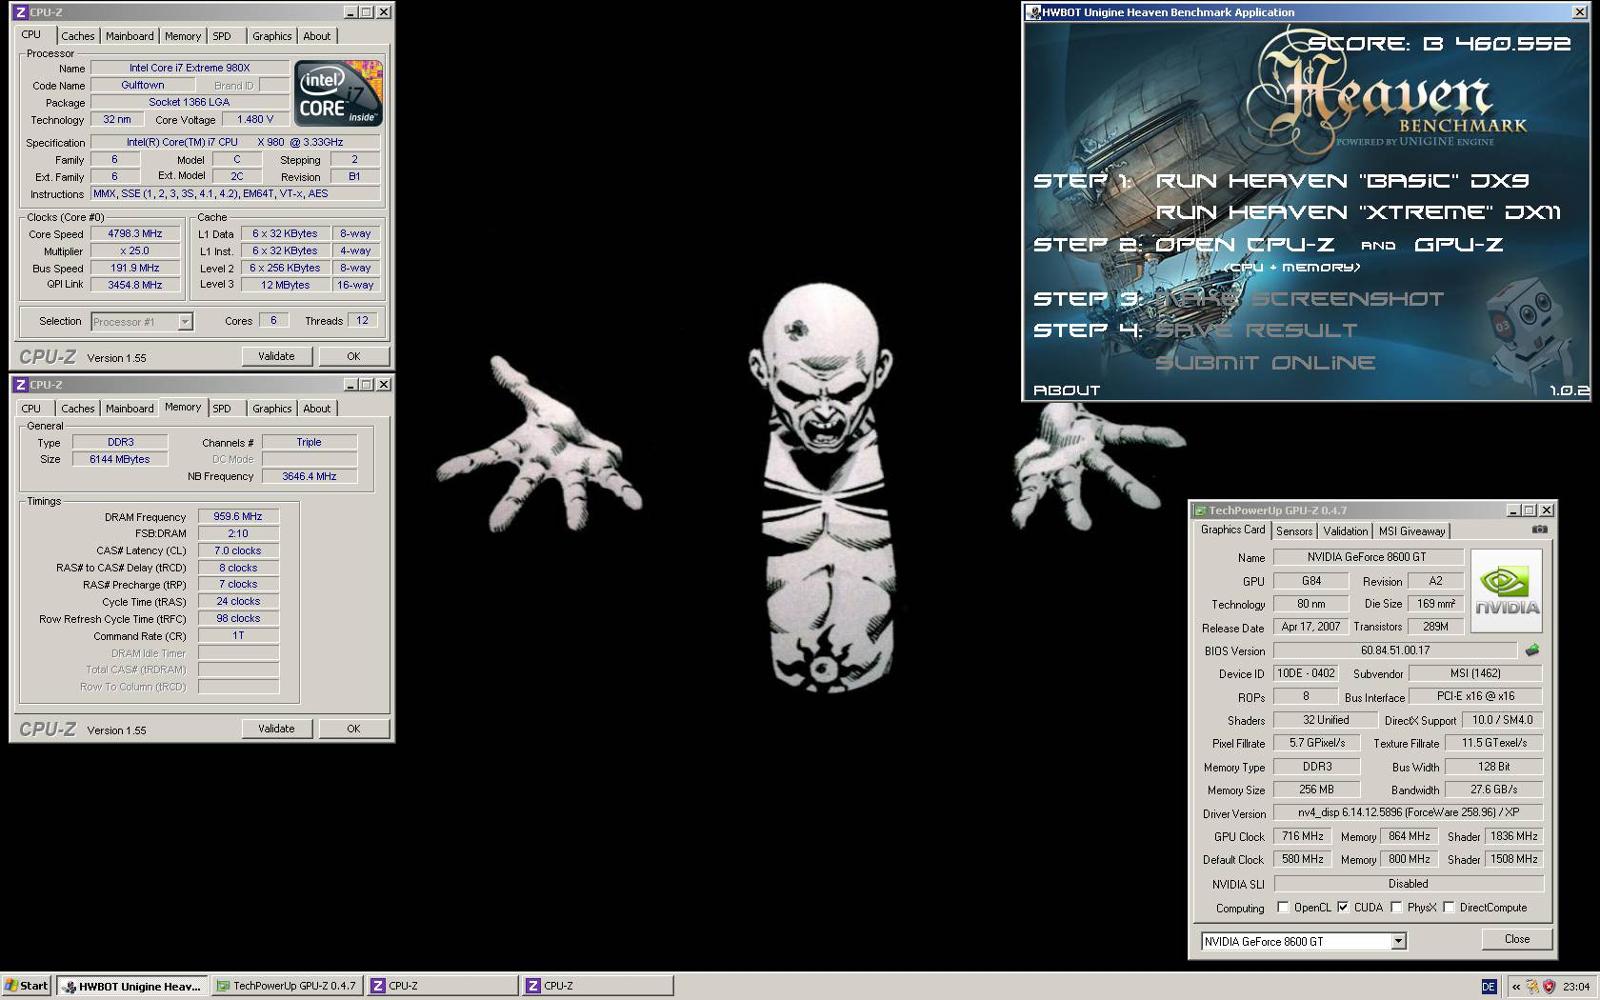Click the TechPowerUp GPU-Z taskbar button
This screenshot has height=1000, width=1600.
click(287, 986)
